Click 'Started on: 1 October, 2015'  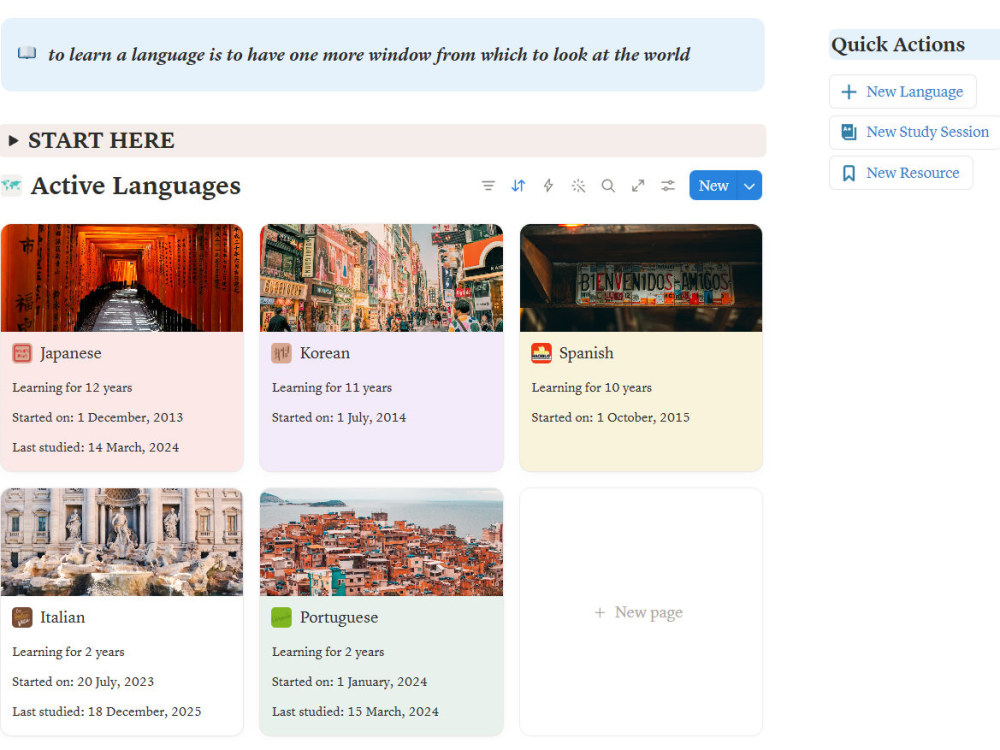pyautogui.click(x=610, y=417)
